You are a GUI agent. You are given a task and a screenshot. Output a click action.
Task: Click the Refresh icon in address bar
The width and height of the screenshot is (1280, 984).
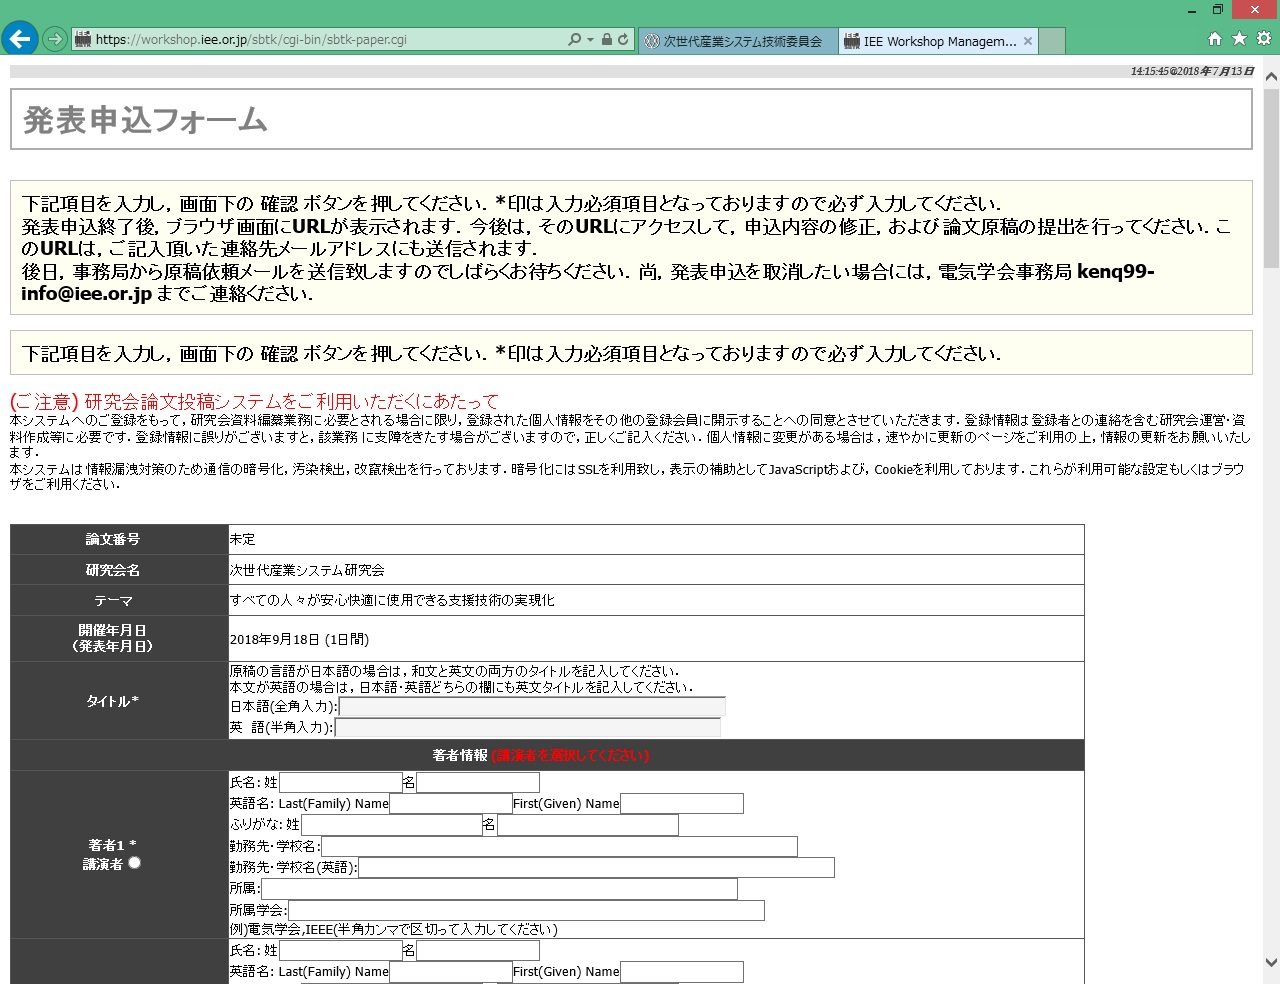point(623,40)
